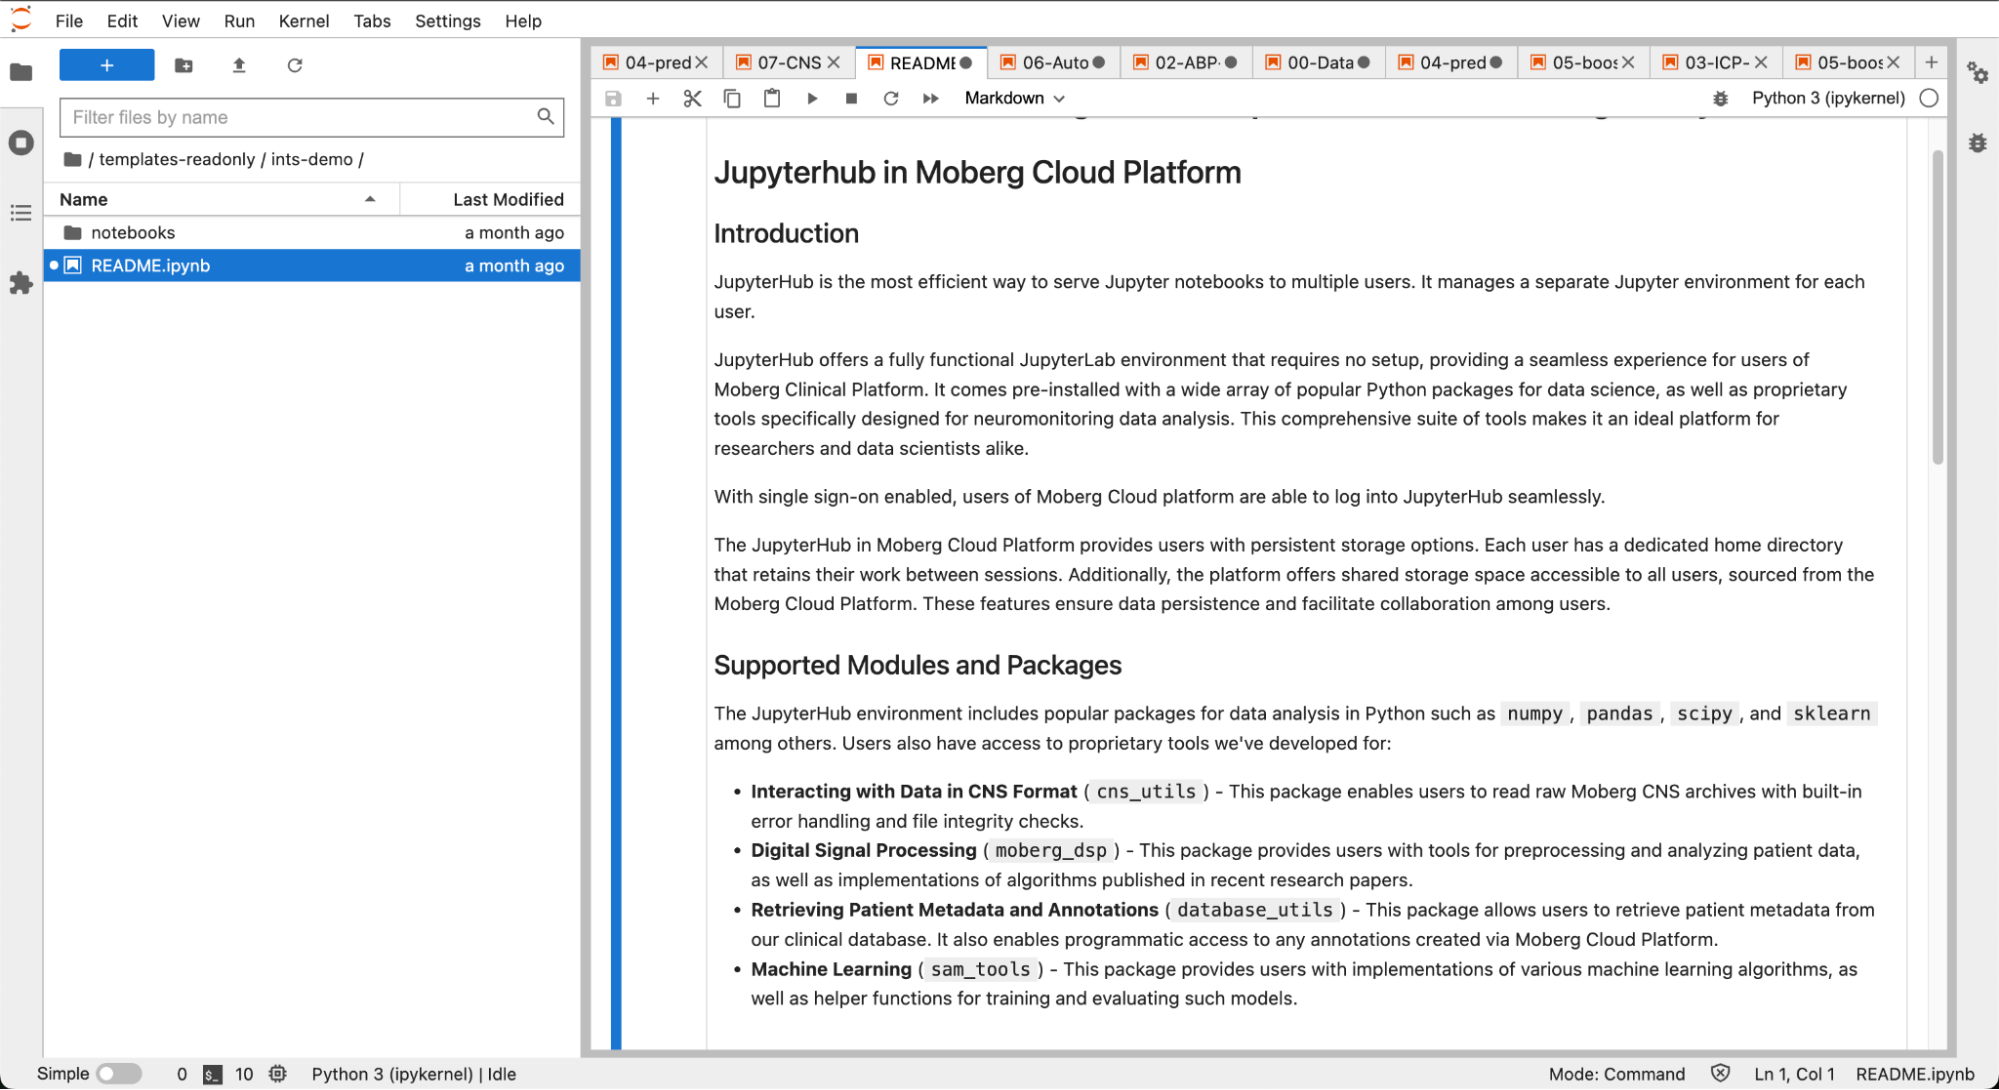Viewport: 1999px width, 1090px height.
Task: Open the Markdown cell type dropdown
Action: (1014, 98)
